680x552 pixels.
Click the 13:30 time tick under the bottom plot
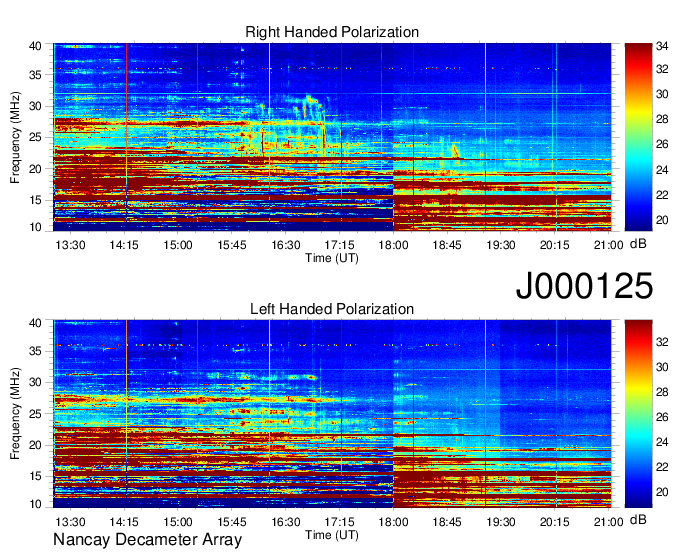[70, 522]
